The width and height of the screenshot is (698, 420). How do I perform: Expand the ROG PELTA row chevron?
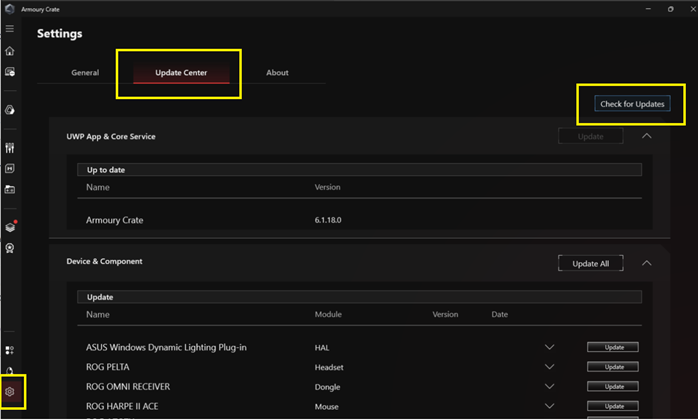[x=550, y=367]
